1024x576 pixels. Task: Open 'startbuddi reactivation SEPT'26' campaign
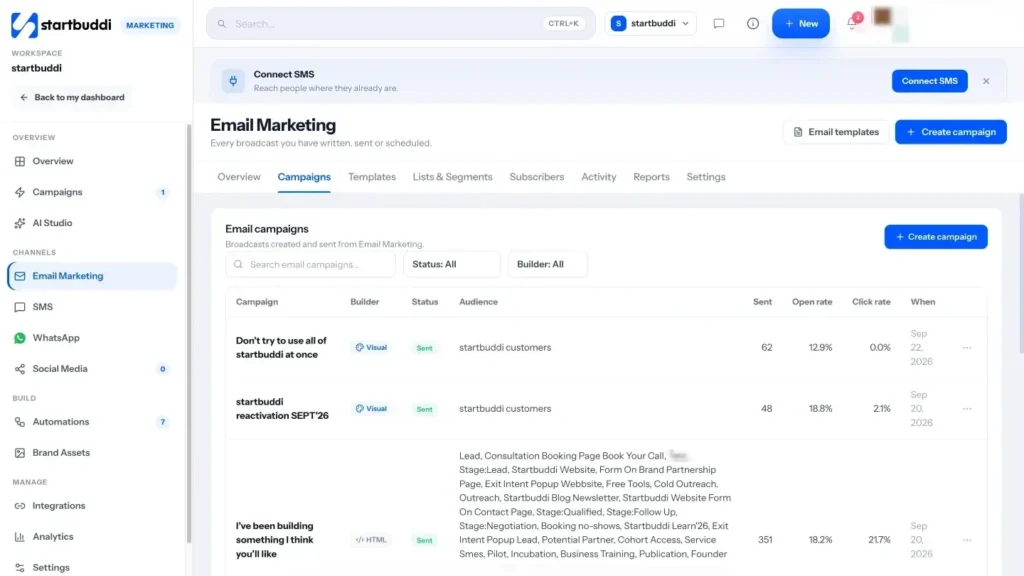pyautogui.click(x=282, y=409)
